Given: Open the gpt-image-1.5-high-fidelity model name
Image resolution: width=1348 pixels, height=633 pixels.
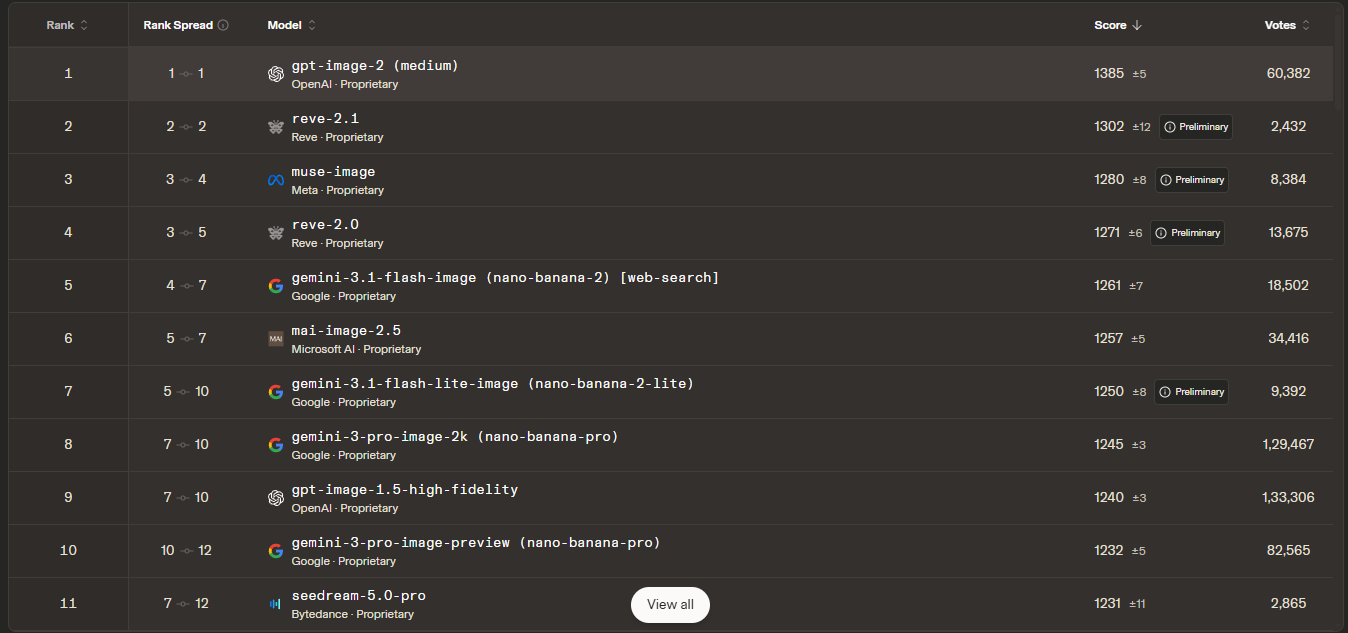Looking at the screenshot, I should pyautogui.click(x=405, y=490).
